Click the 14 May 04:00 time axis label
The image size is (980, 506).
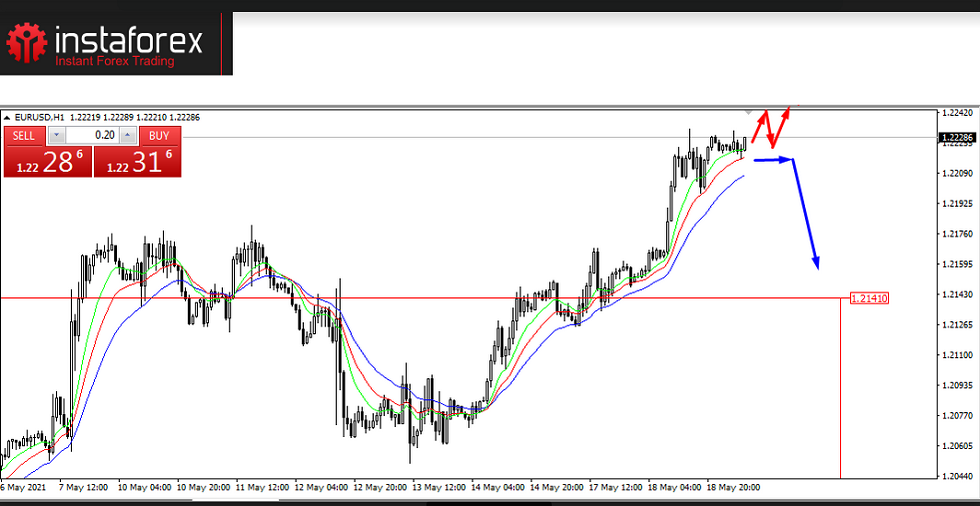[x=499, y=487]
